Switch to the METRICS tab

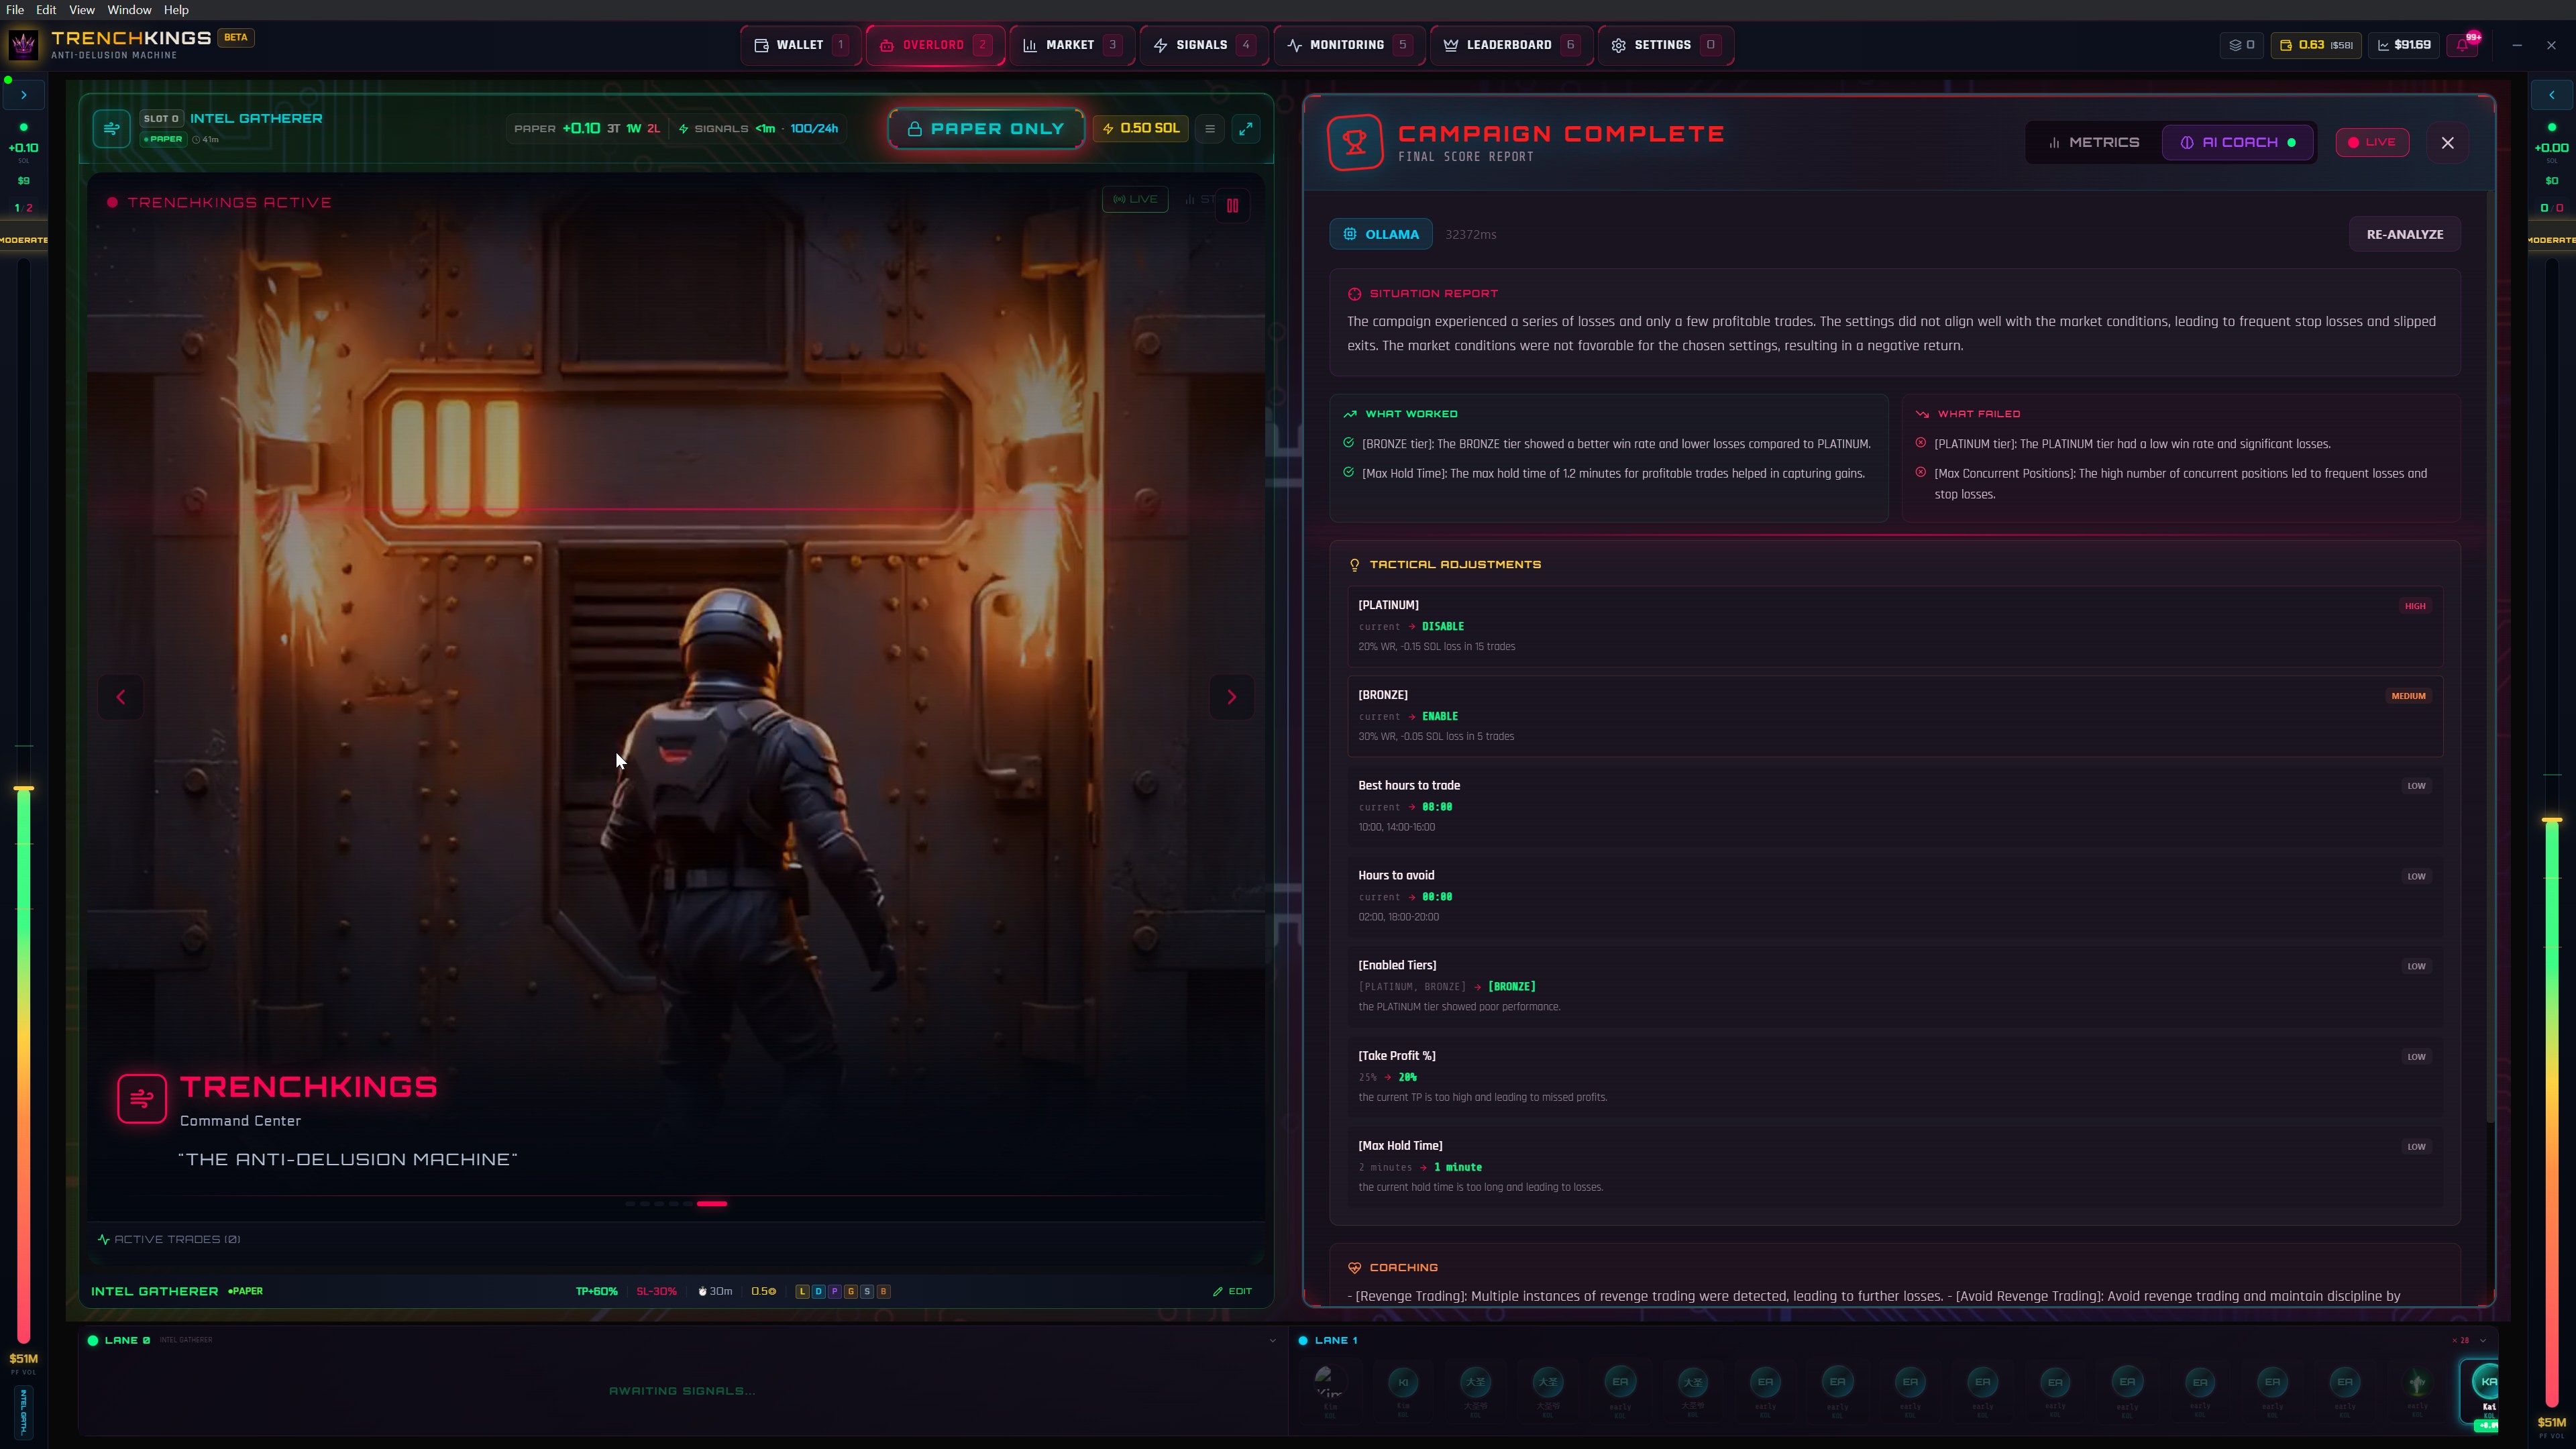[2094, 142]
